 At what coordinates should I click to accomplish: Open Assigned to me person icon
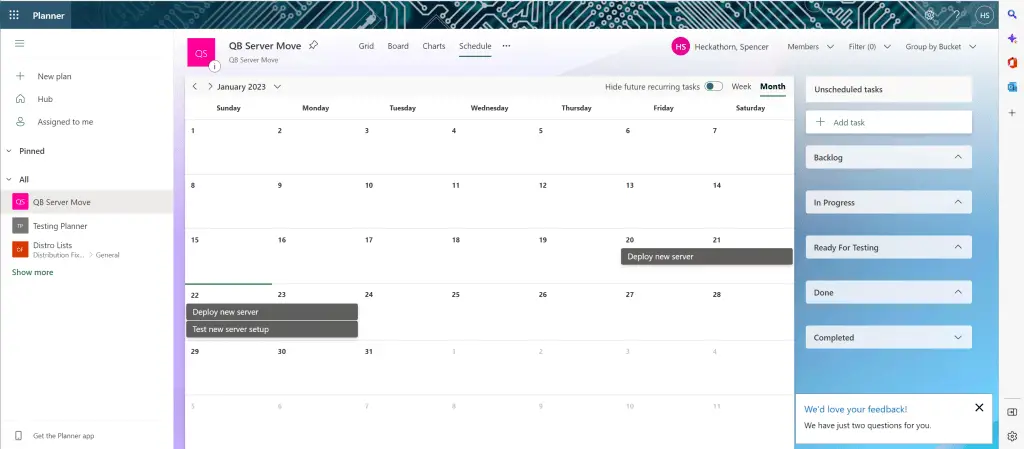pos(20,121)
